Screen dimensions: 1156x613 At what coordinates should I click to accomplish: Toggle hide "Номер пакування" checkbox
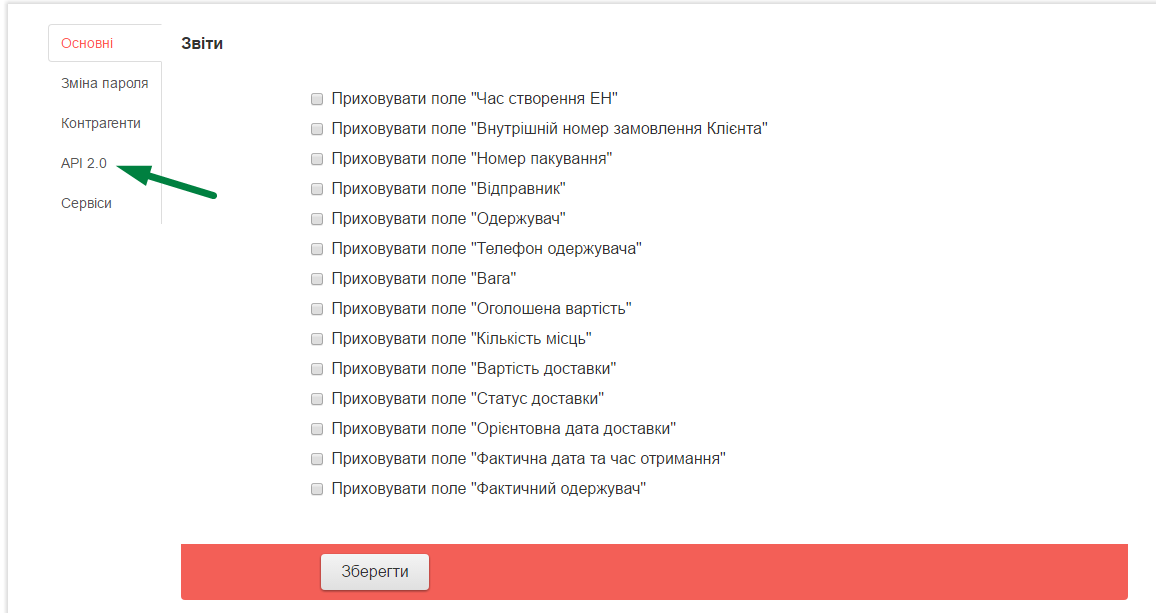[x=317, y=159]
